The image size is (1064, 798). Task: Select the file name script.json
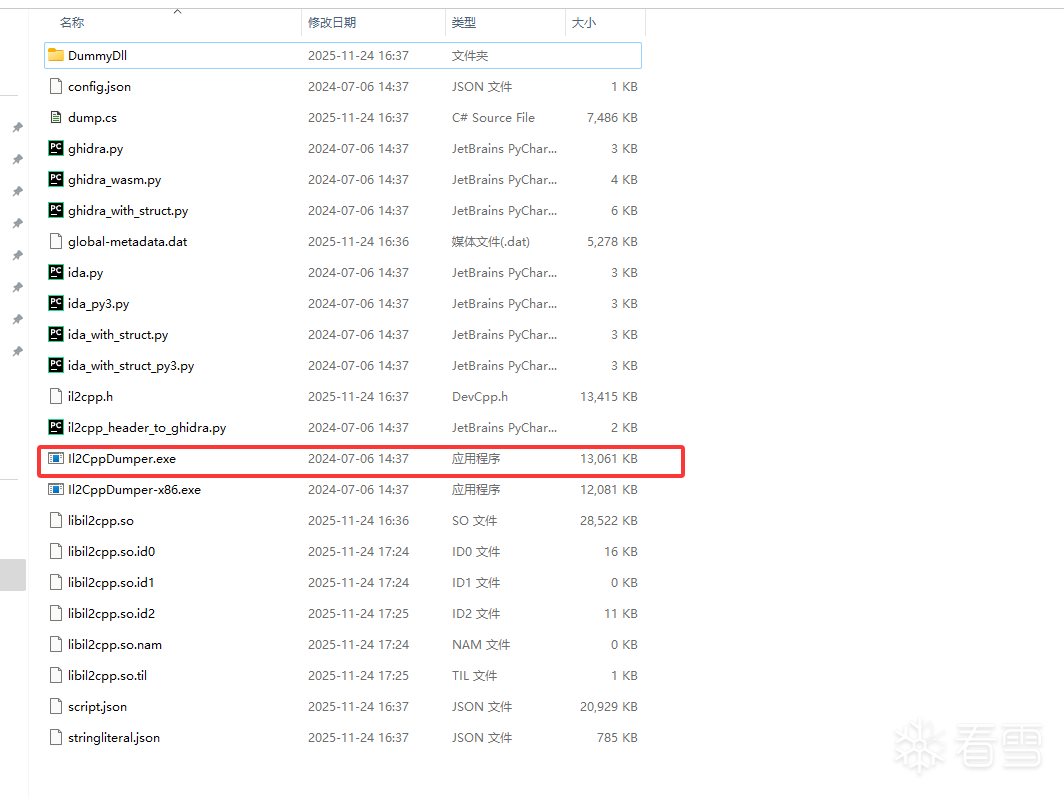pos(97,707)
